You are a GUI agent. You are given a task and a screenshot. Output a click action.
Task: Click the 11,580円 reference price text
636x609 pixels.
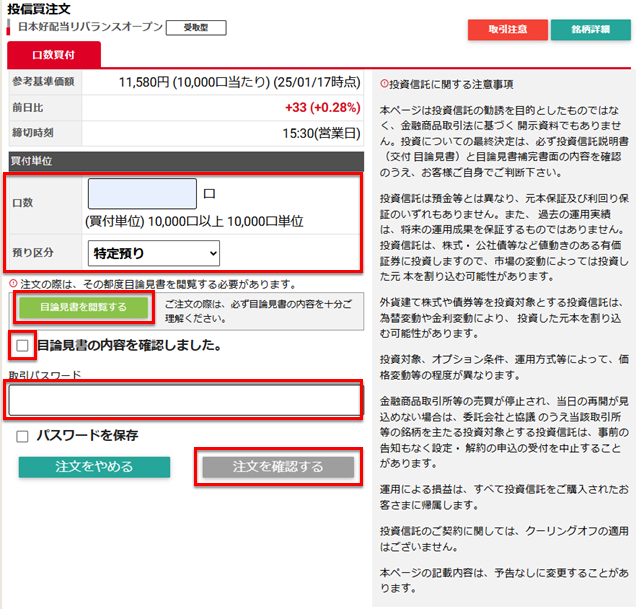pyautogui.click(x=144, y=82)
